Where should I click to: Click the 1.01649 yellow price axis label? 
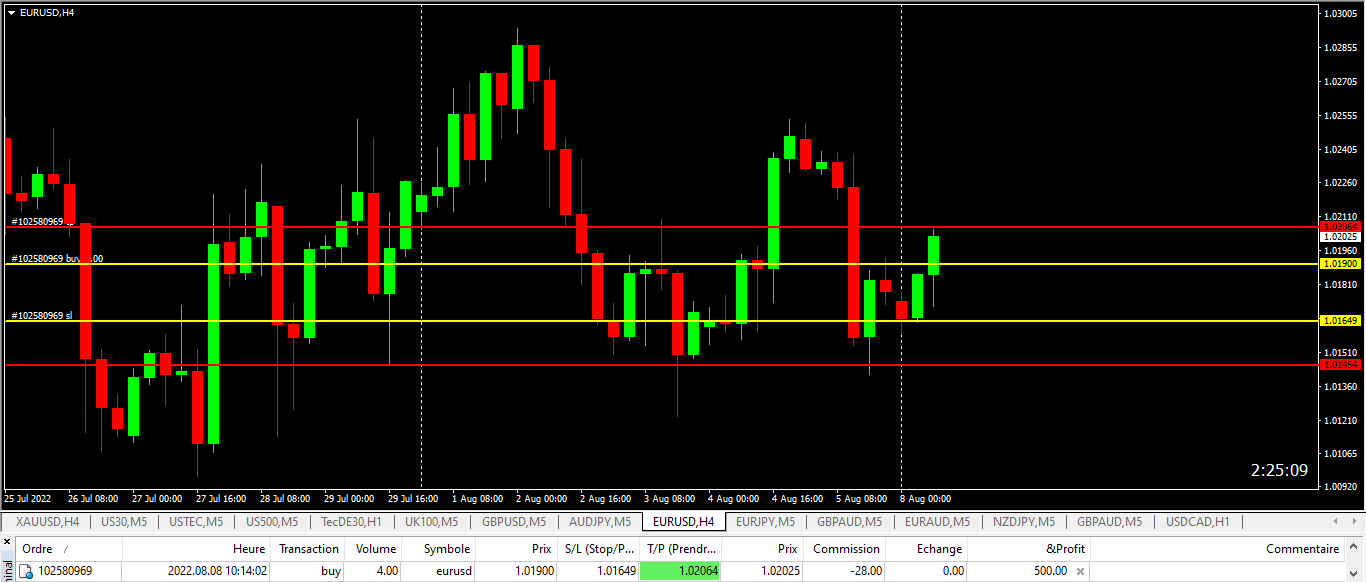pos(1341,321)
